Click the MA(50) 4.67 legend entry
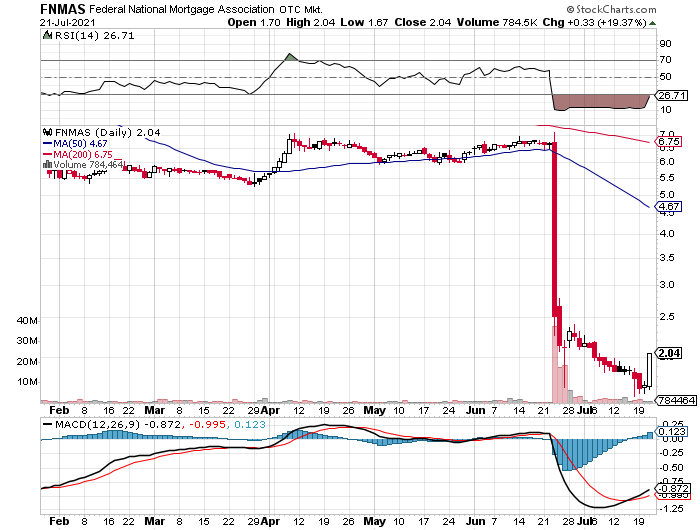The width and height of the screenshot is (700, 530). (75, 143)
